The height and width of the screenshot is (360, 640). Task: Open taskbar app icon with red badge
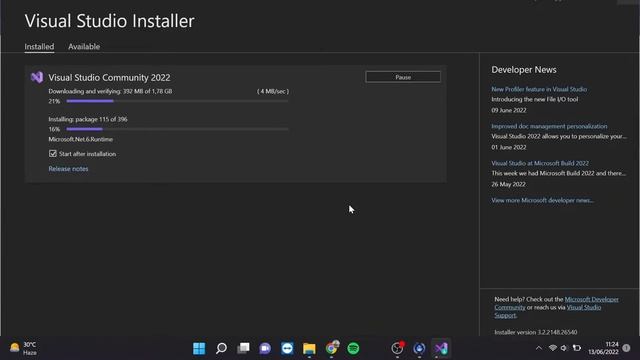(398, 348)
